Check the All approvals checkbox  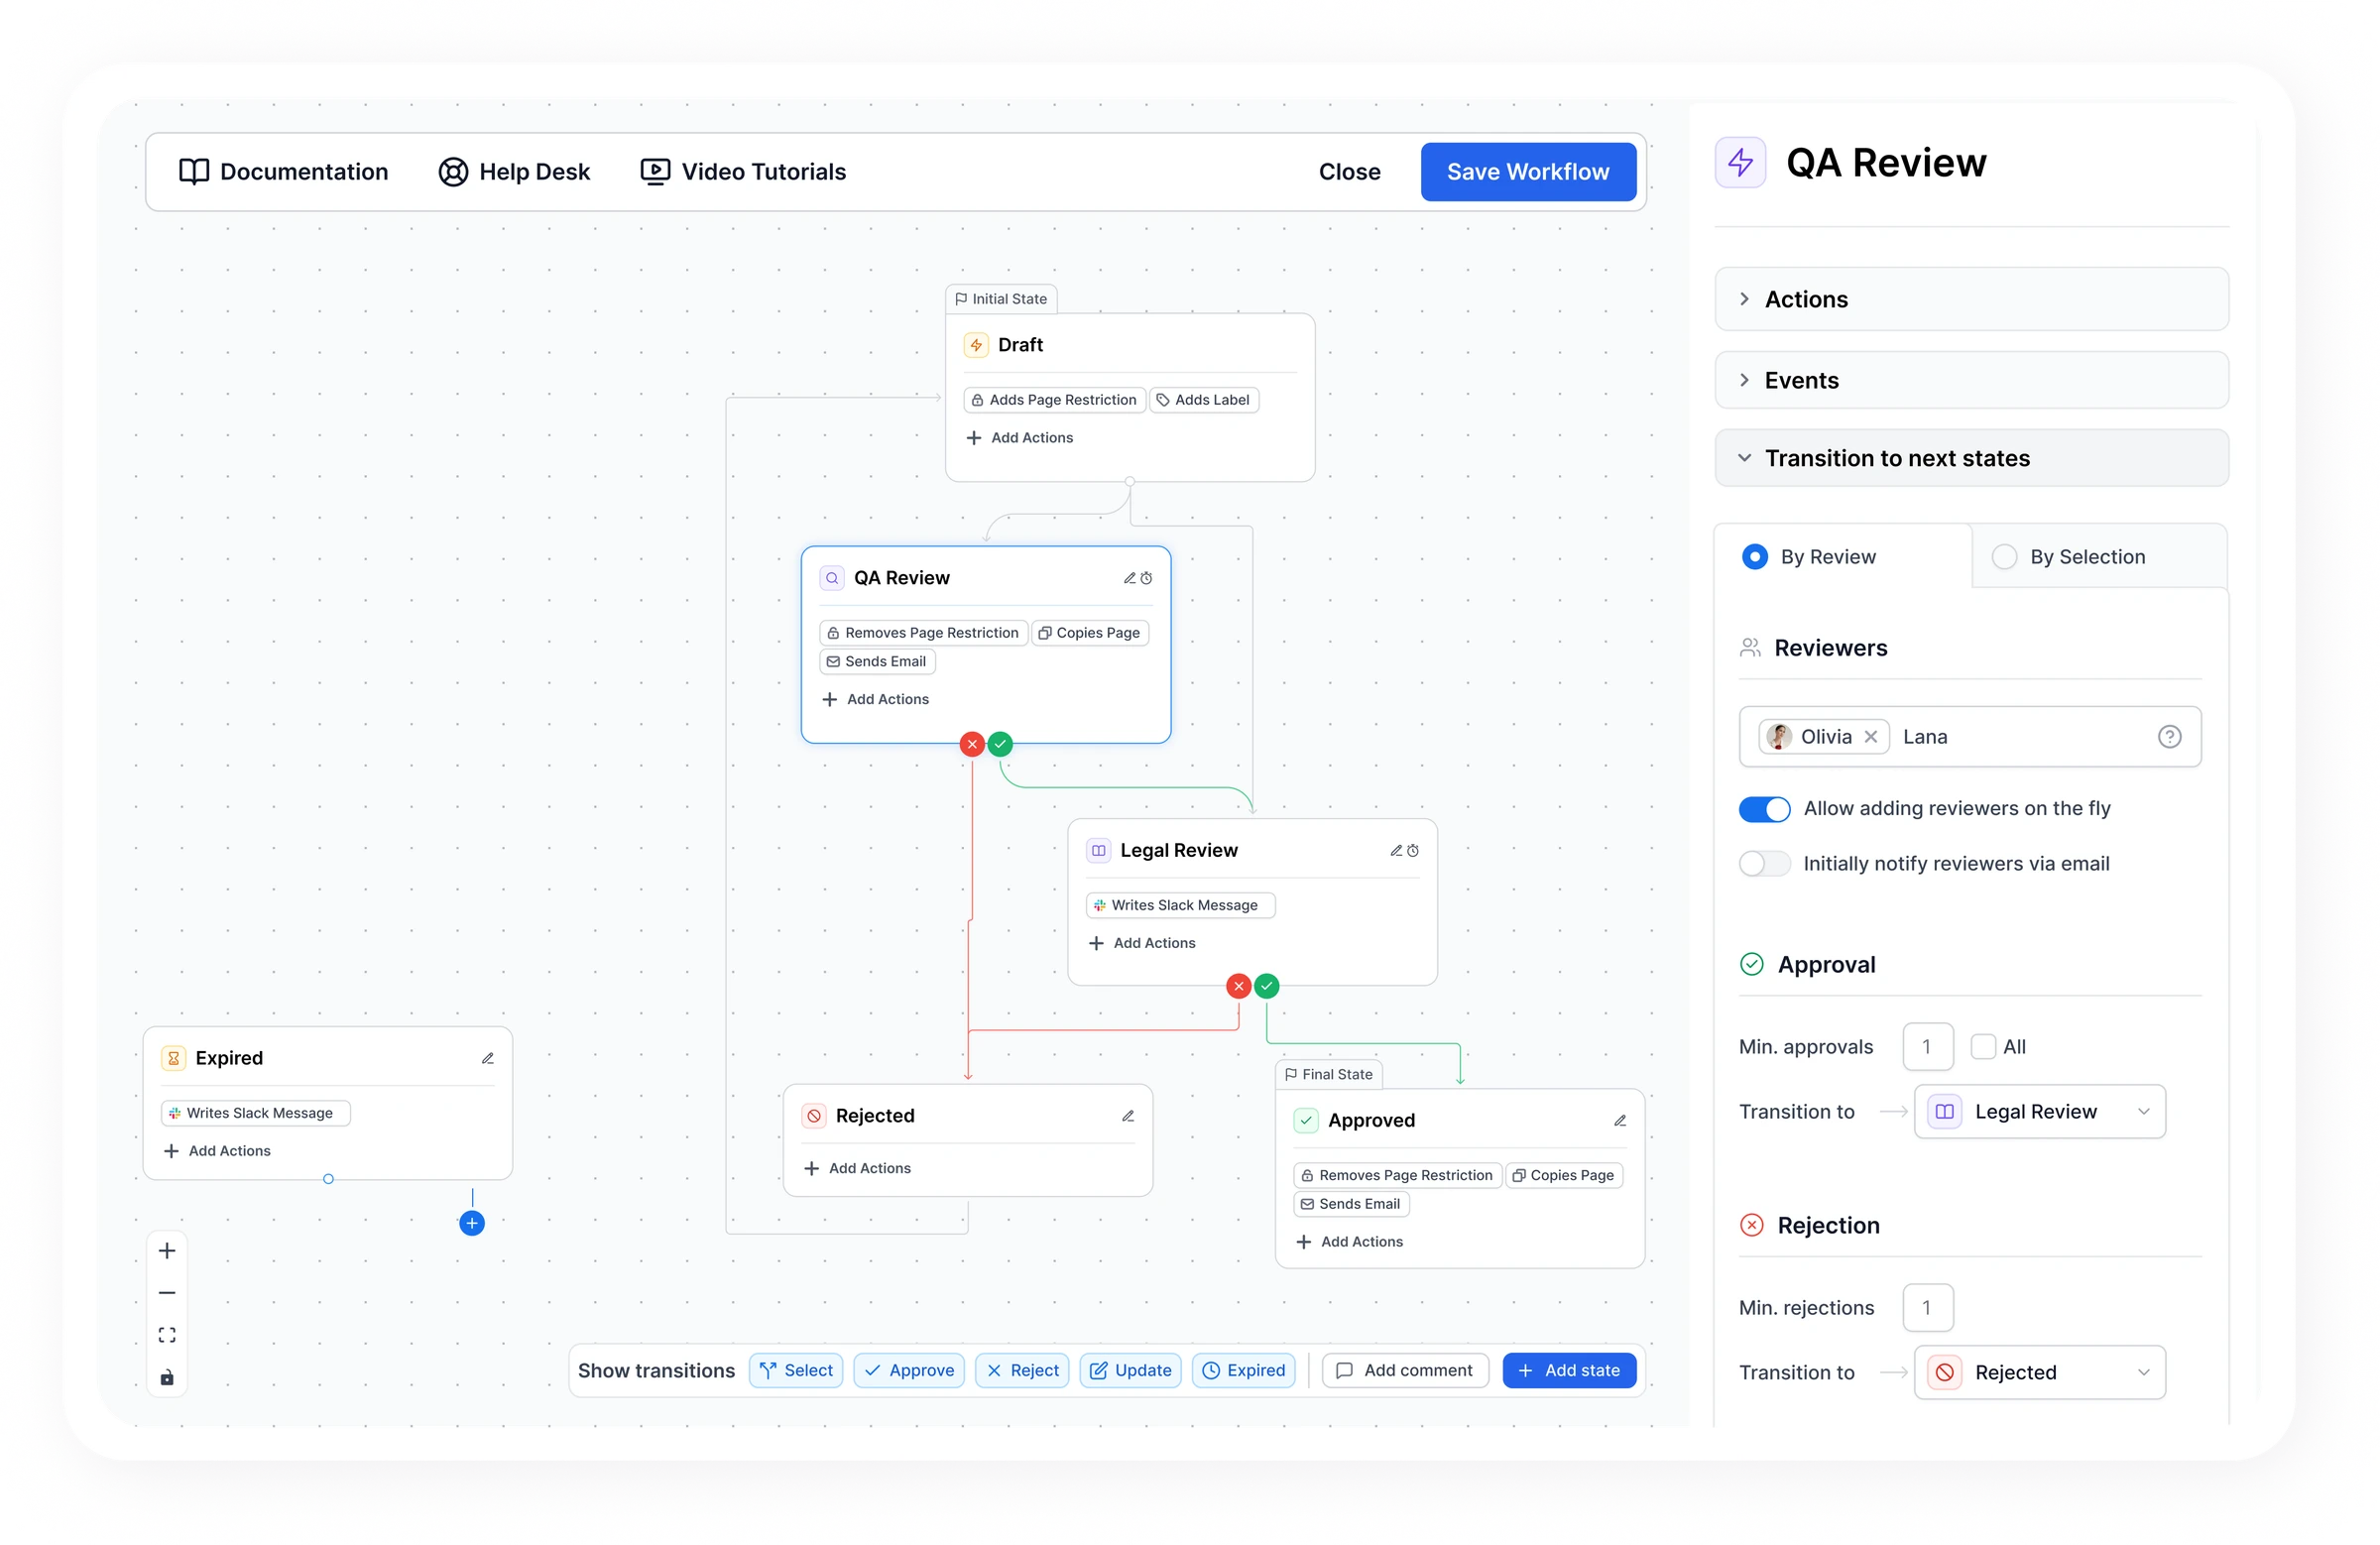(1983, 1047)
